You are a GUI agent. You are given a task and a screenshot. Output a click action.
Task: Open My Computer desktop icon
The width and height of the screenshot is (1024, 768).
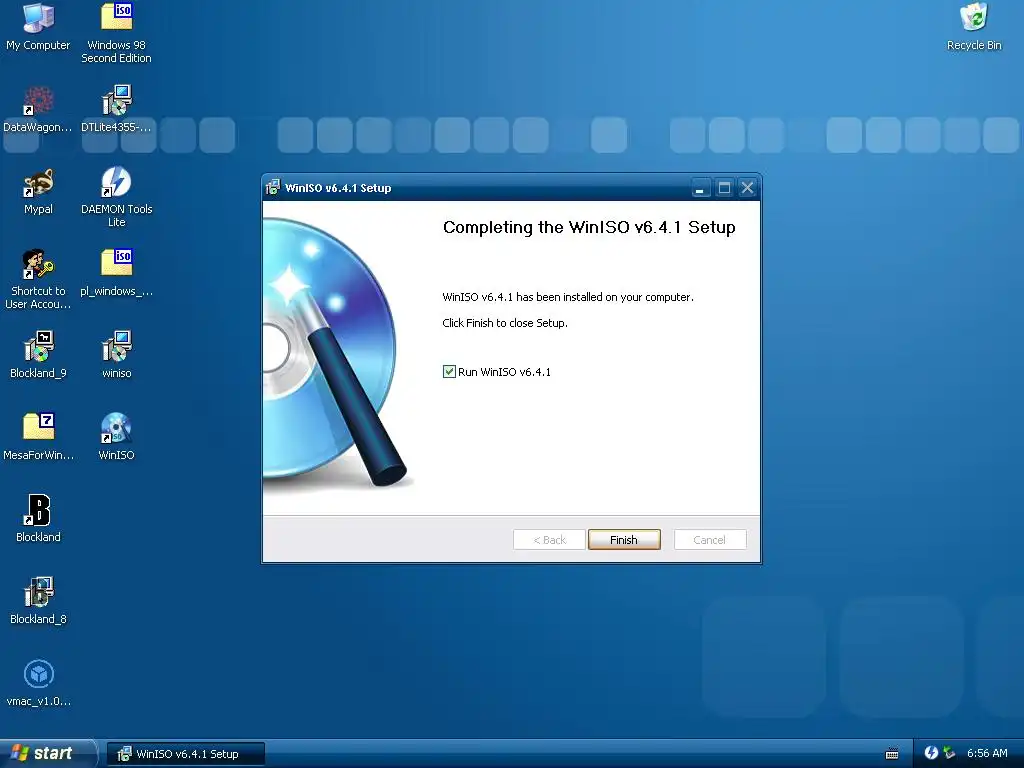38,26
